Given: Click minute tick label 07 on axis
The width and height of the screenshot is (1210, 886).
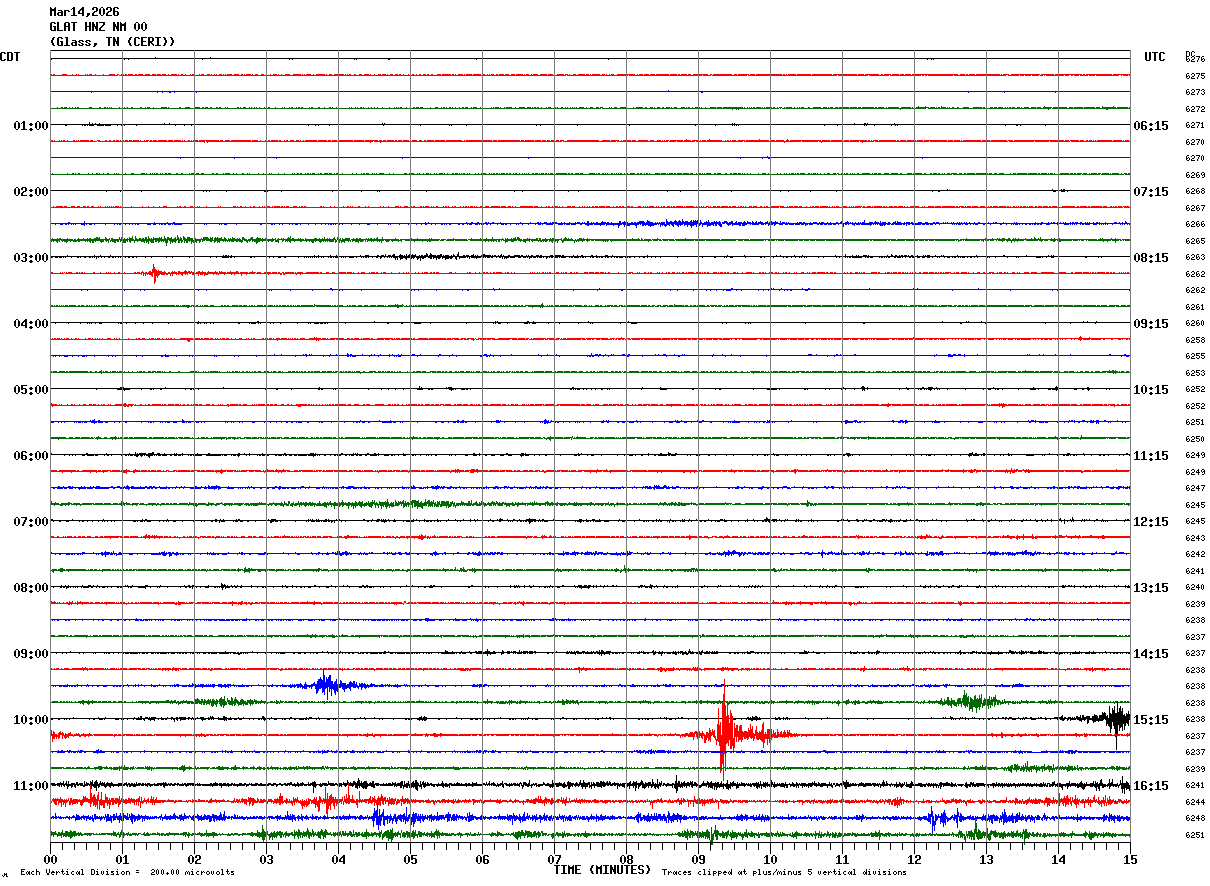Looking at the screenshot, I should tap(554, 859).
